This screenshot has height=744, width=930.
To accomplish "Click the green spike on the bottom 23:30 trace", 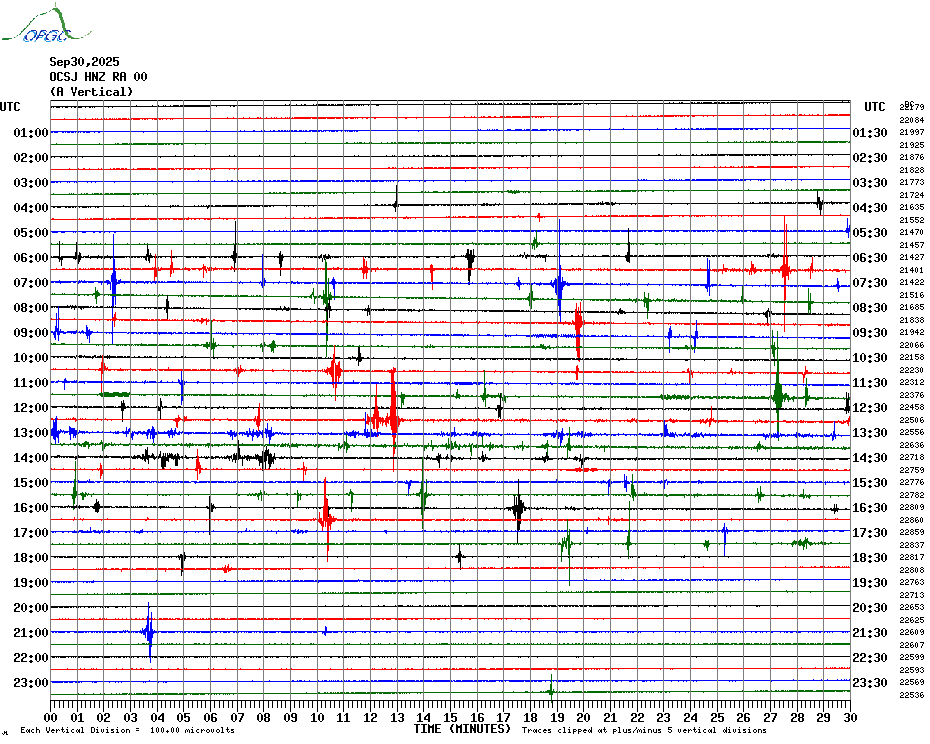I will click(x=551, y=691).
